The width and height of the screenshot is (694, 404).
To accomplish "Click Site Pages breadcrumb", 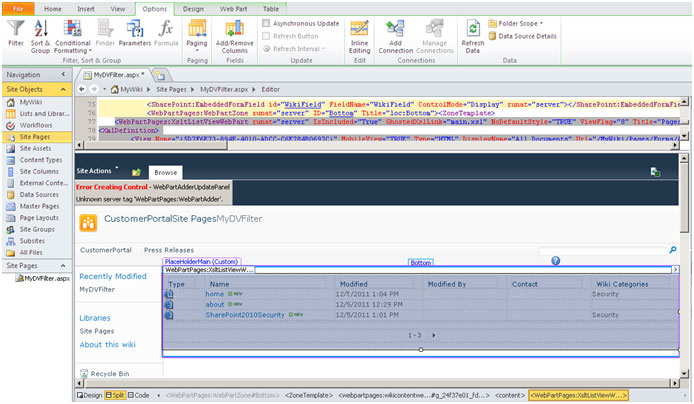I will (x=171, y=89).
